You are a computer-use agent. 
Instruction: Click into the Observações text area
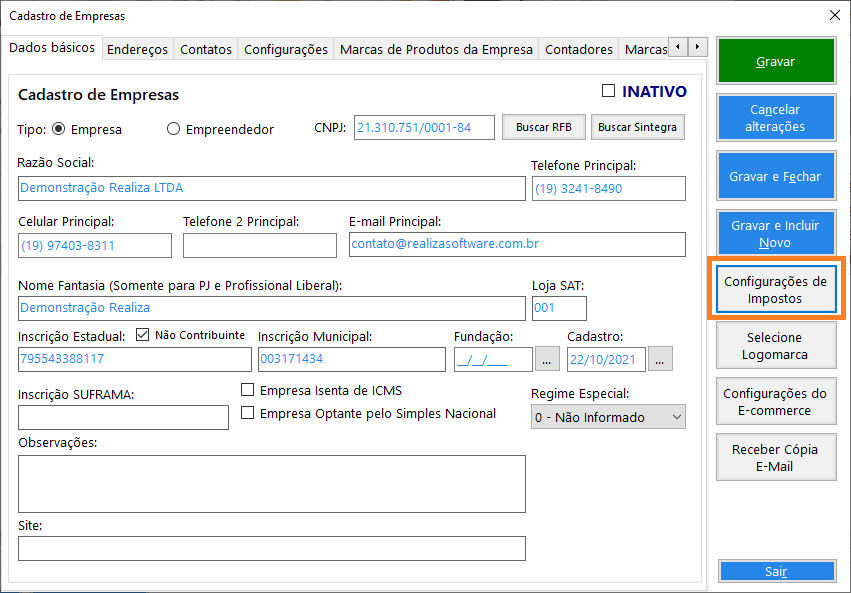pos(270,484)
